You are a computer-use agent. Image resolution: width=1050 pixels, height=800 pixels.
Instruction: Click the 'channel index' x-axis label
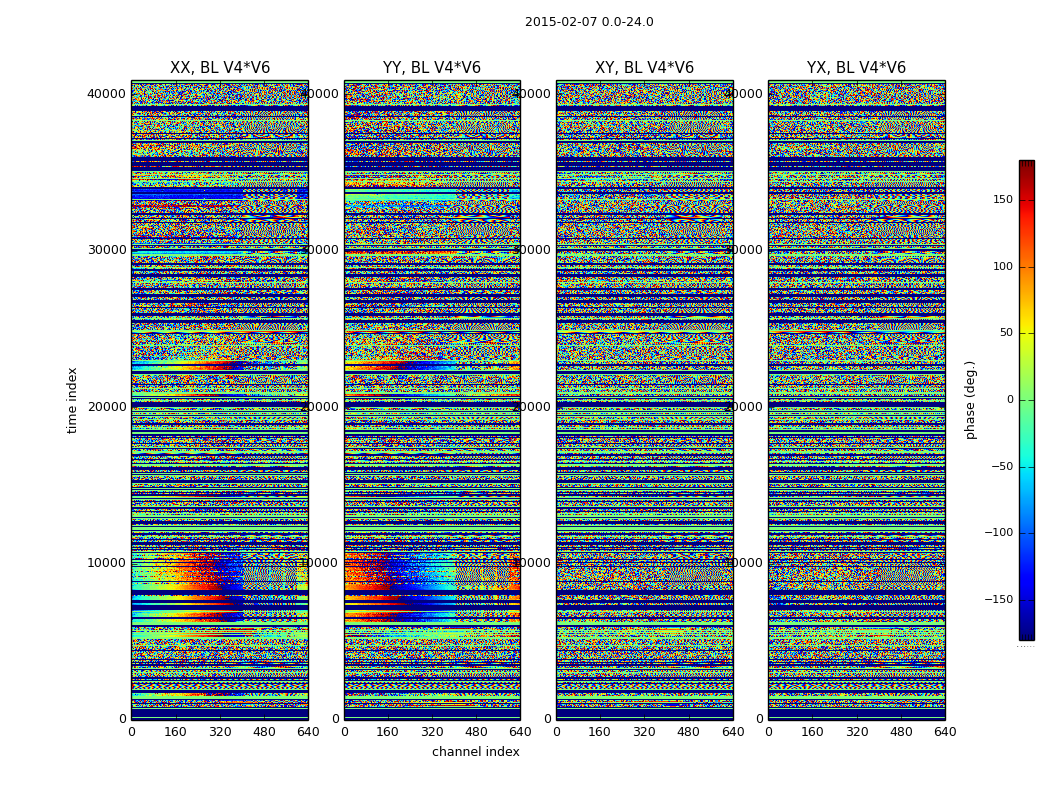475,752
